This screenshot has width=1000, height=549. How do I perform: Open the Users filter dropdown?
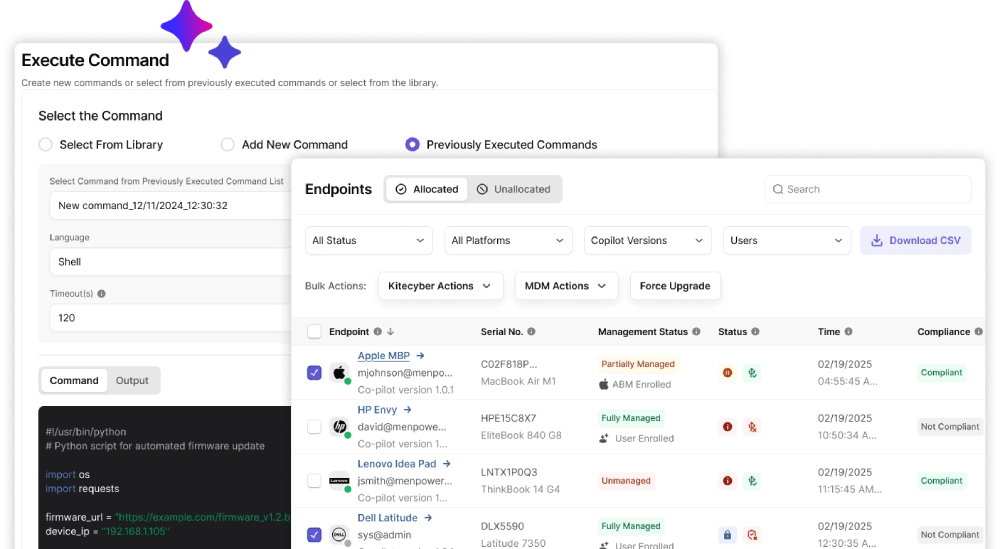tap(787, 240)
